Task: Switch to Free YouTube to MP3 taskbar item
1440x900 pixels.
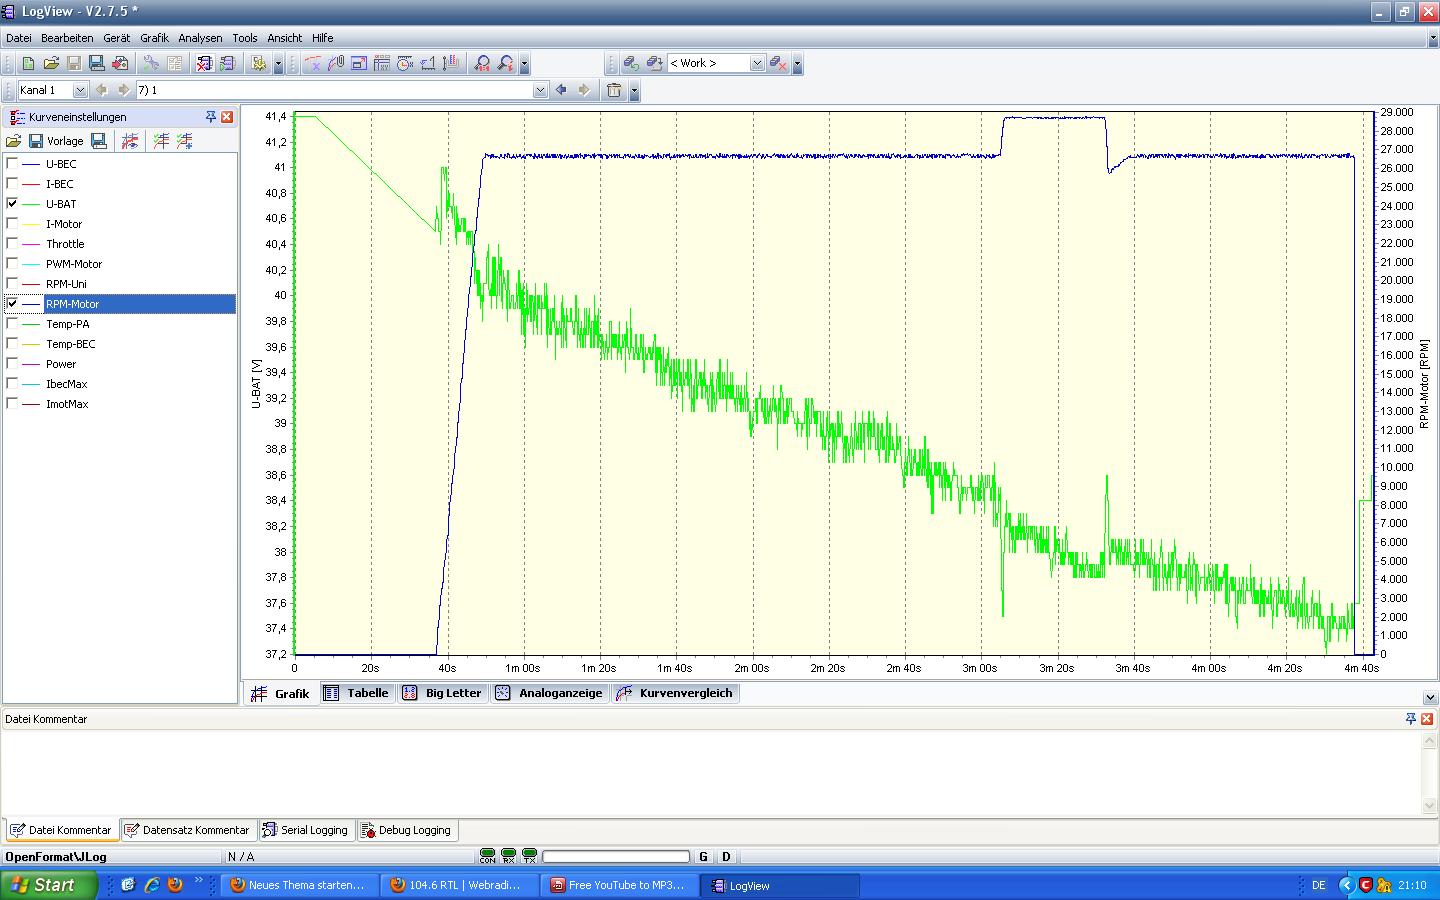Action: pyautogui.click(x=620, y=885)
